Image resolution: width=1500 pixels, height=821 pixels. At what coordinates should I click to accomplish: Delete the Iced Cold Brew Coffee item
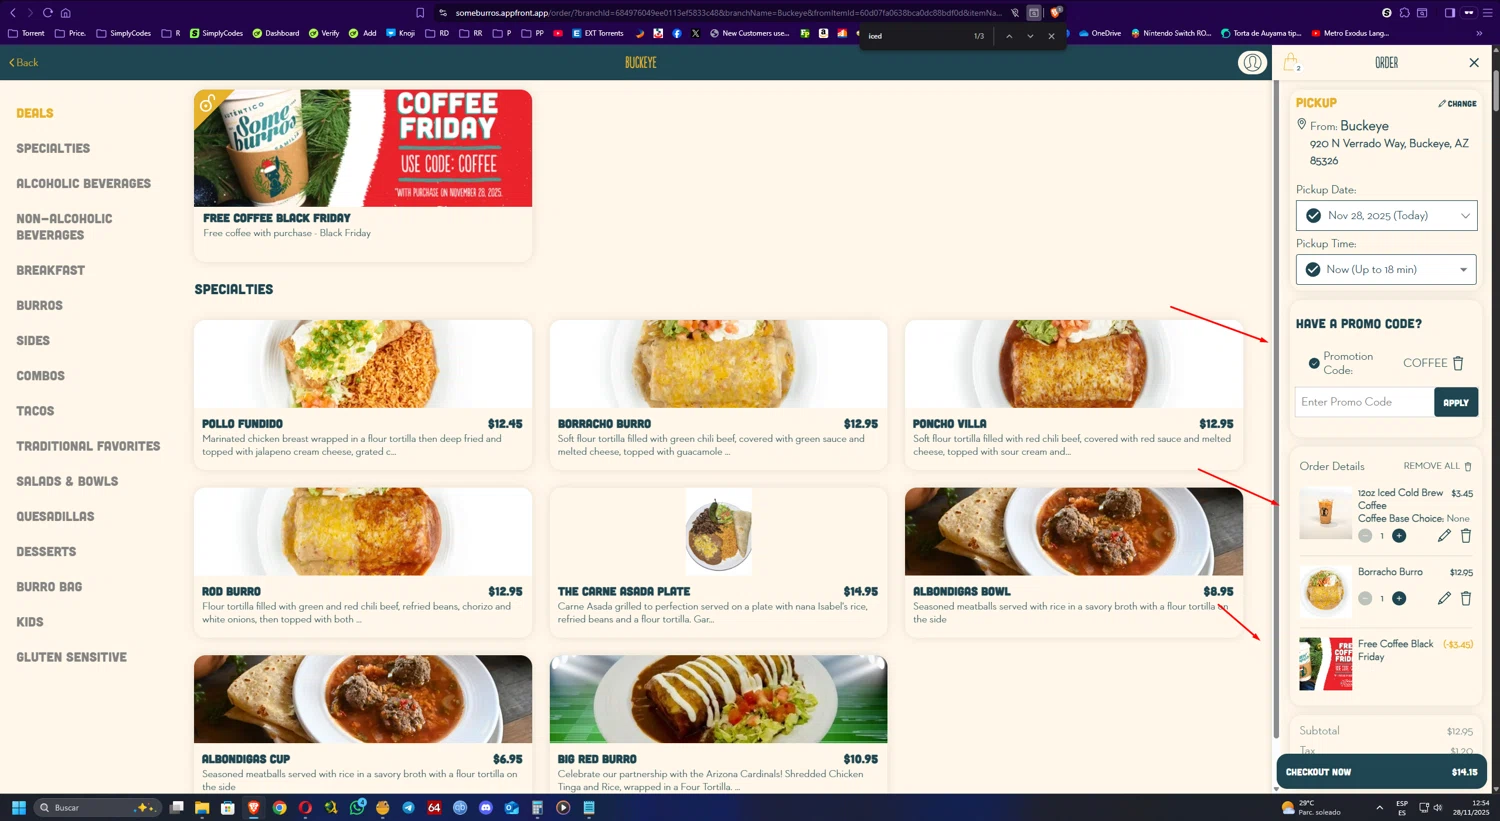click(x=1466, y=536)
